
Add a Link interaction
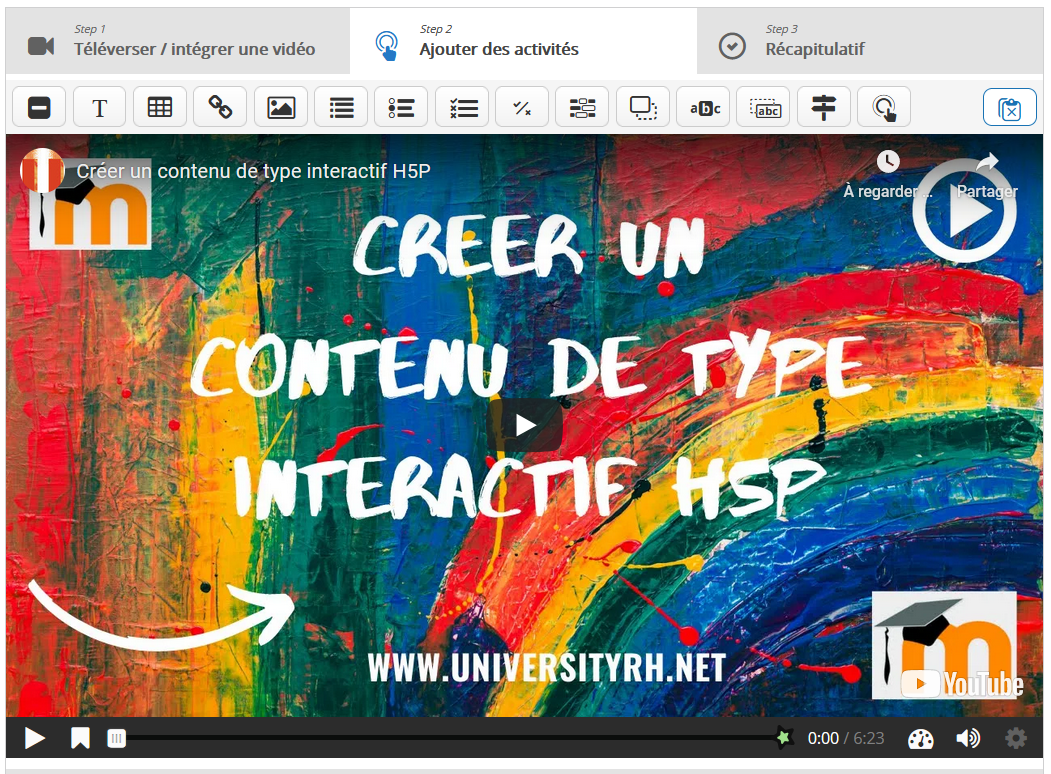click(220, 107)
